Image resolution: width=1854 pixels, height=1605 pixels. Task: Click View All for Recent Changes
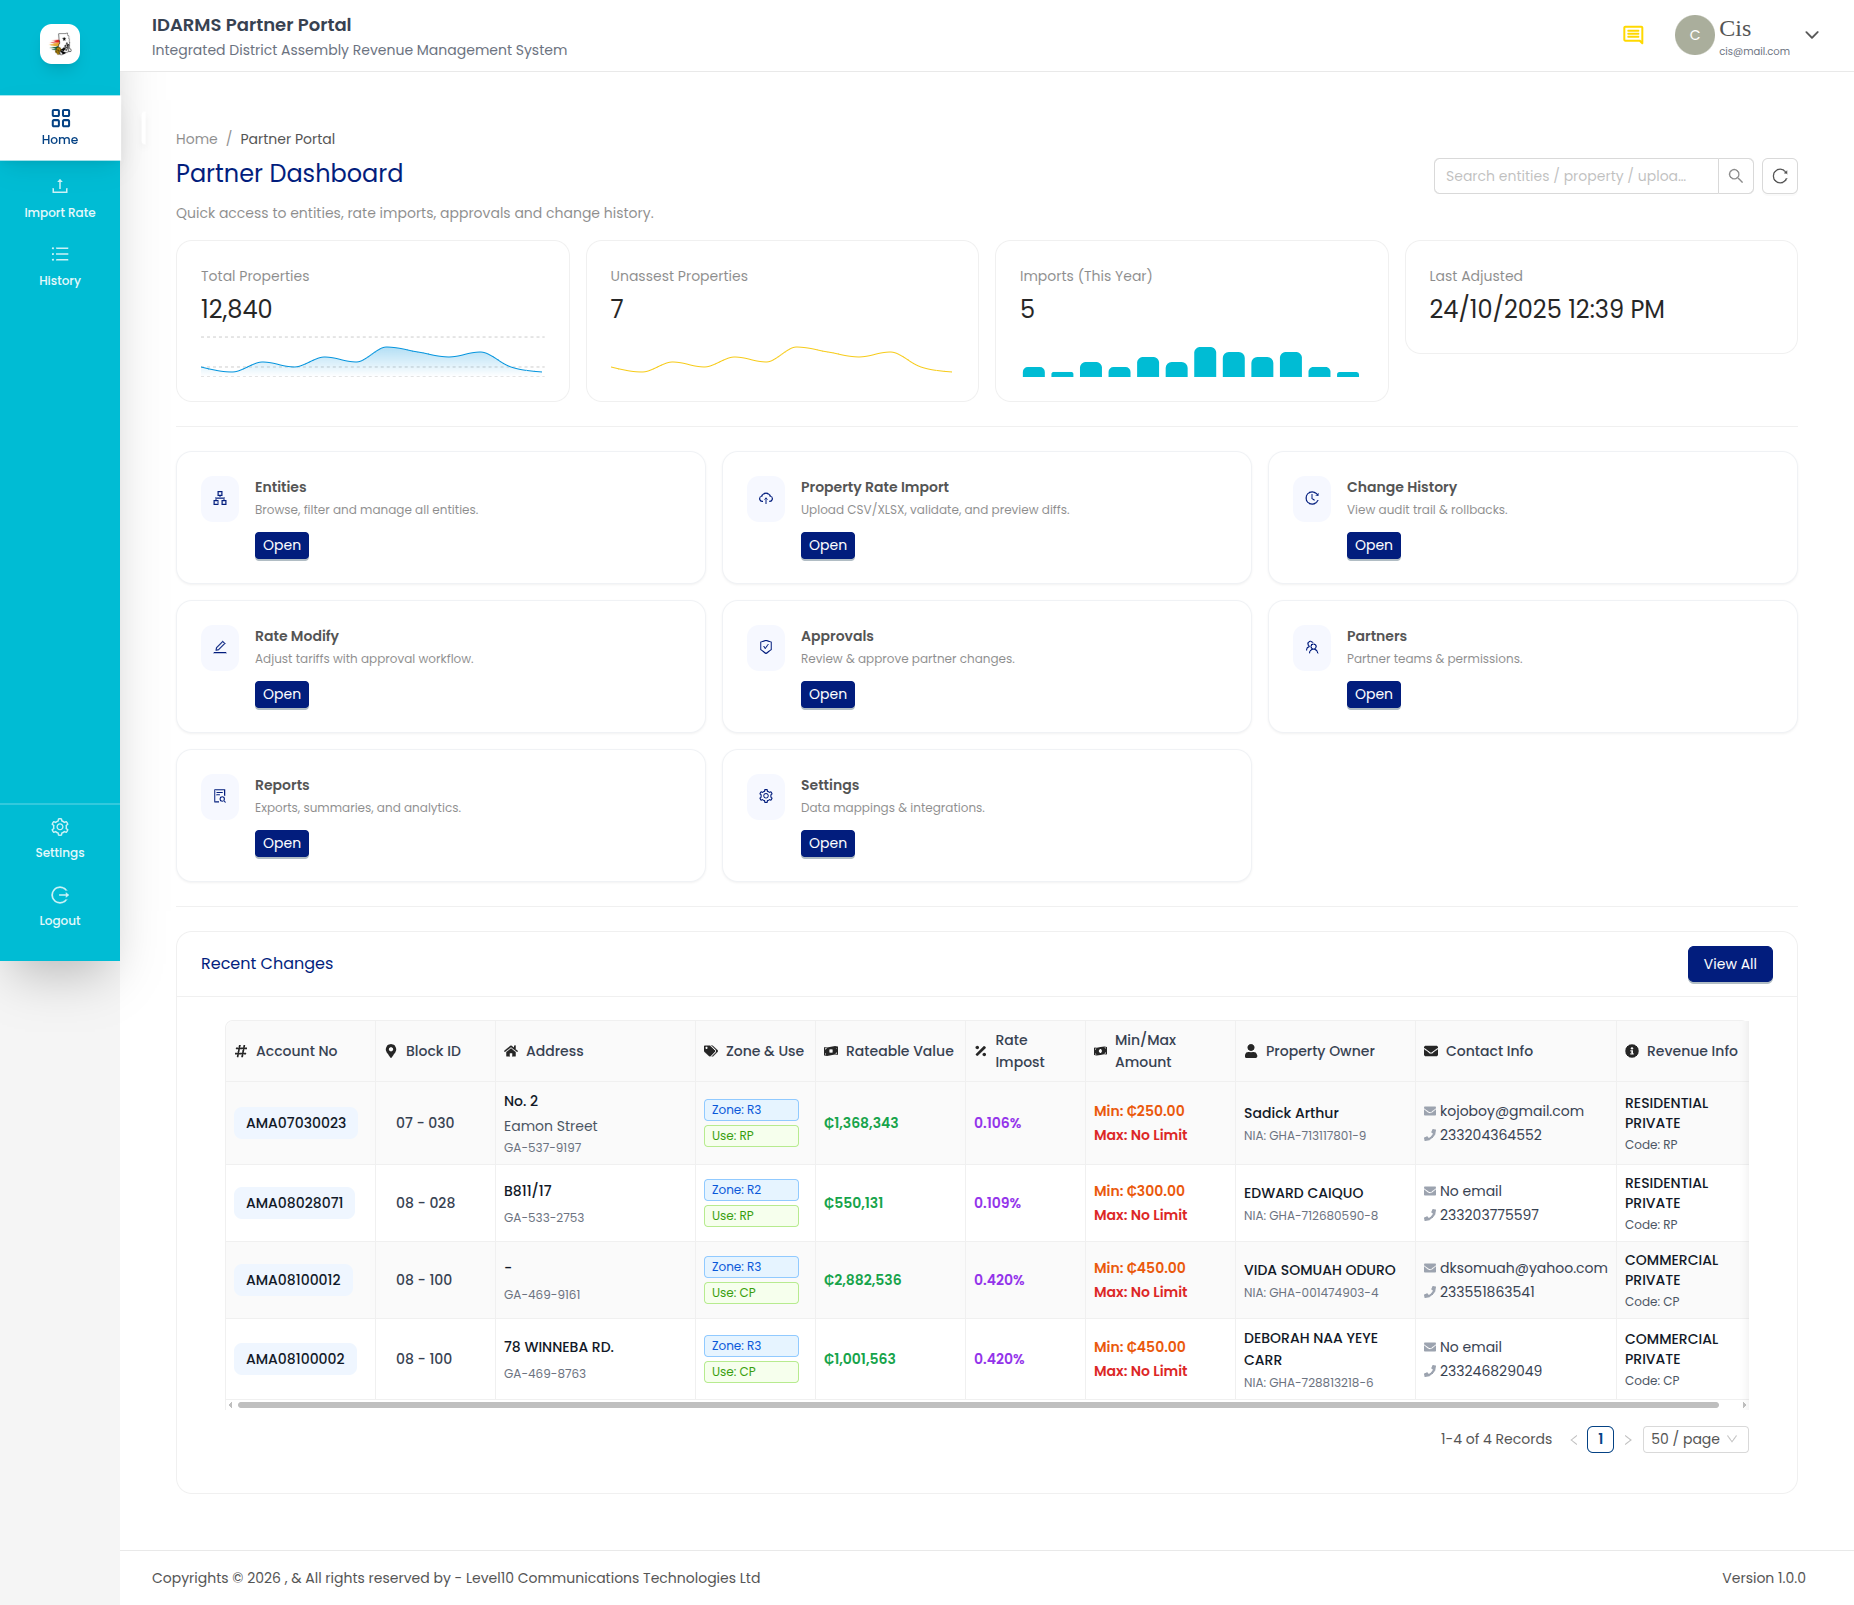[1730, 964]
